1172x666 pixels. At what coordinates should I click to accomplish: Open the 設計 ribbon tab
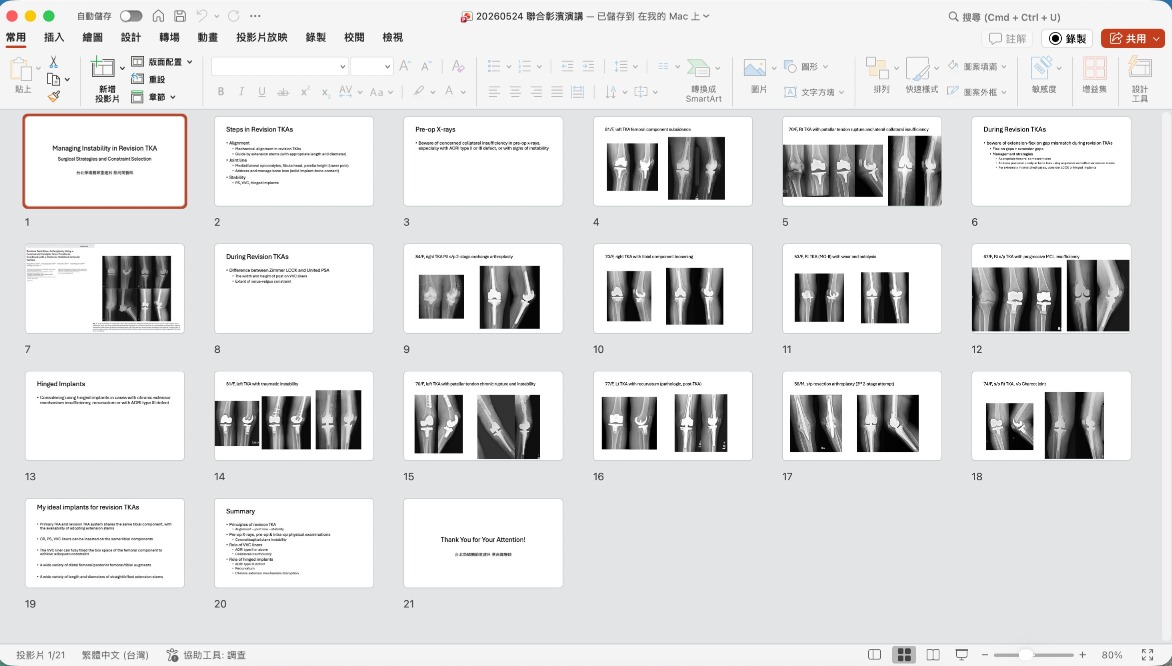pos(131,37)
